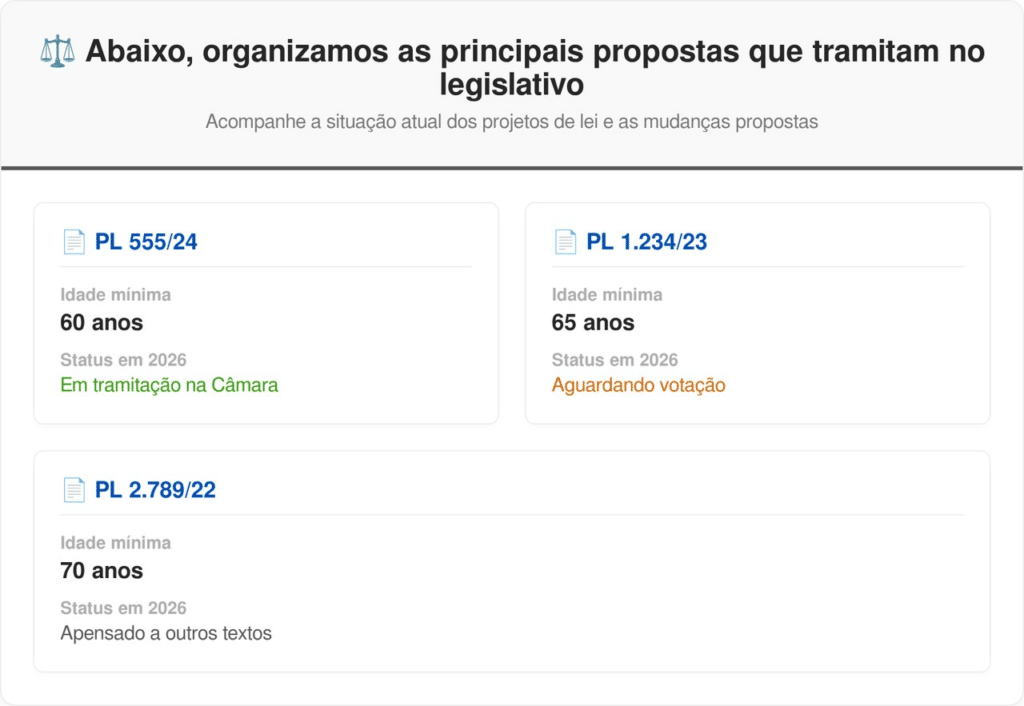The image size is (1024, 706).
Task: Click document icon beside PL 2.789/22
Action: pos(74,490)
